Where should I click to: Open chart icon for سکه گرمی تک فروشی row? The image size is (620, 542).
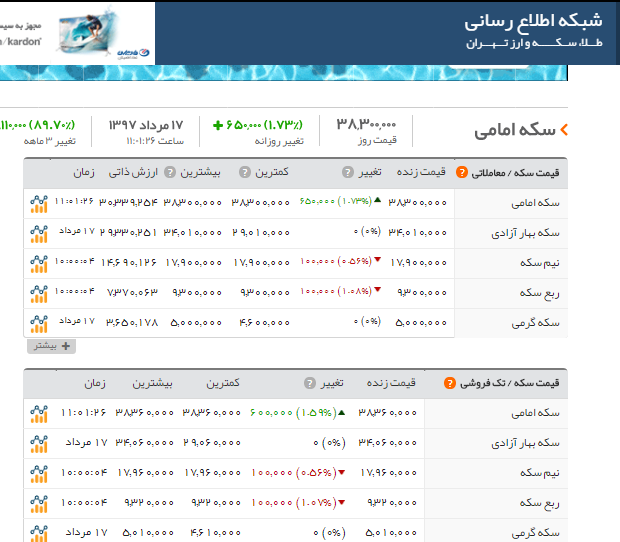[39, 533]
